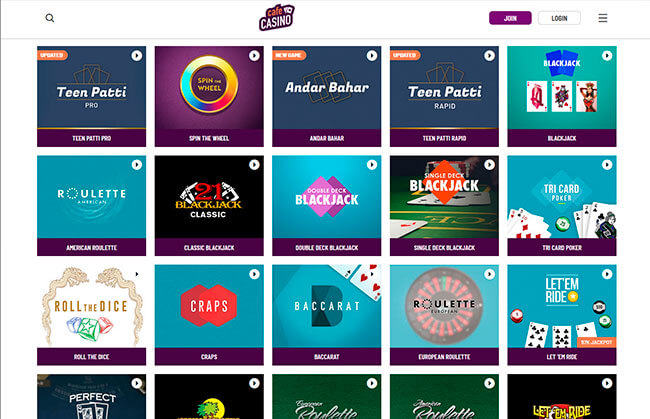This screenshot has height=419, width=650.
Task: Click the Login button
Action: tap(559, 18)
